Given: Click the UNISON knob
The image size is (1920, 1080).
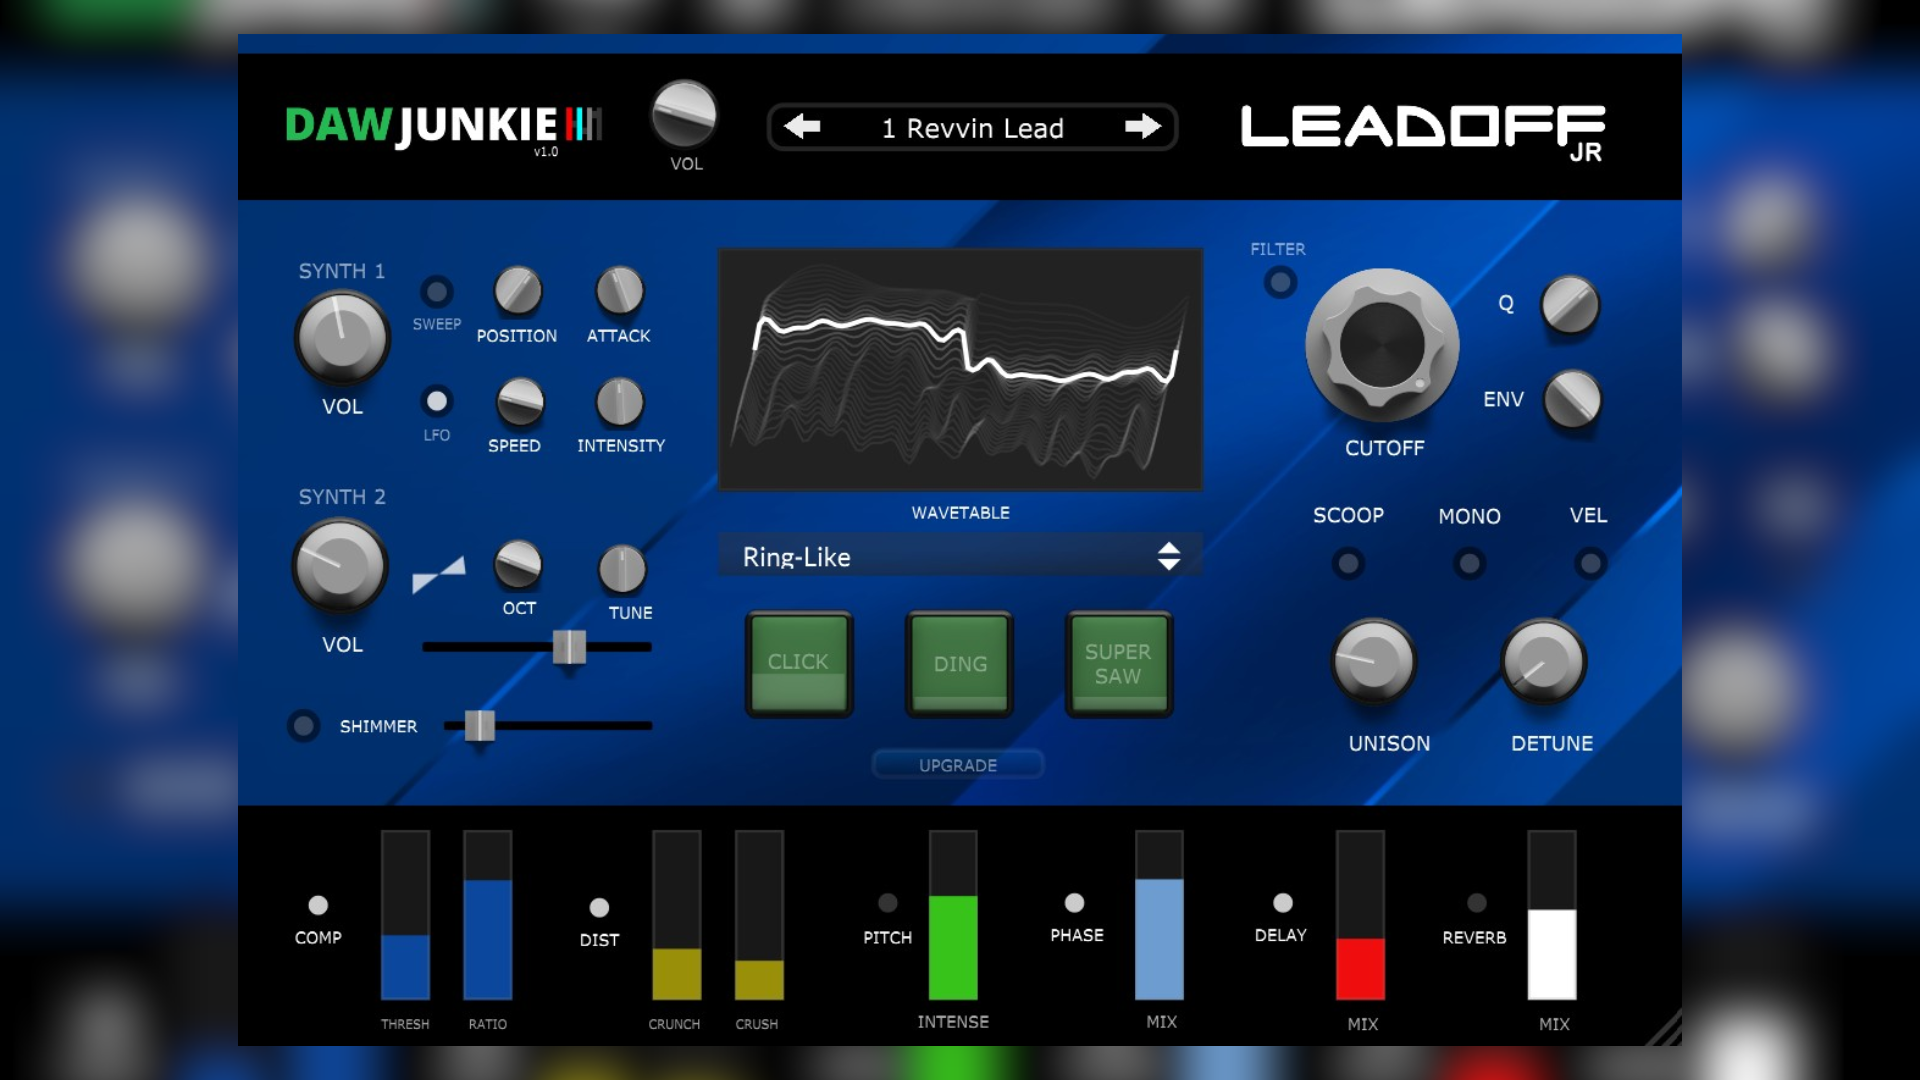Looking at the screenshot, I should [1374, 661].
